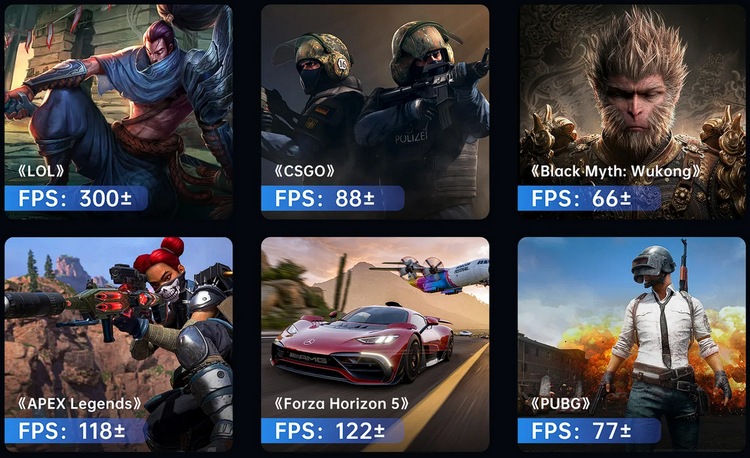
Task: Click the 《Black Myth: Wukong》 title label
Action: pos(616,171)
